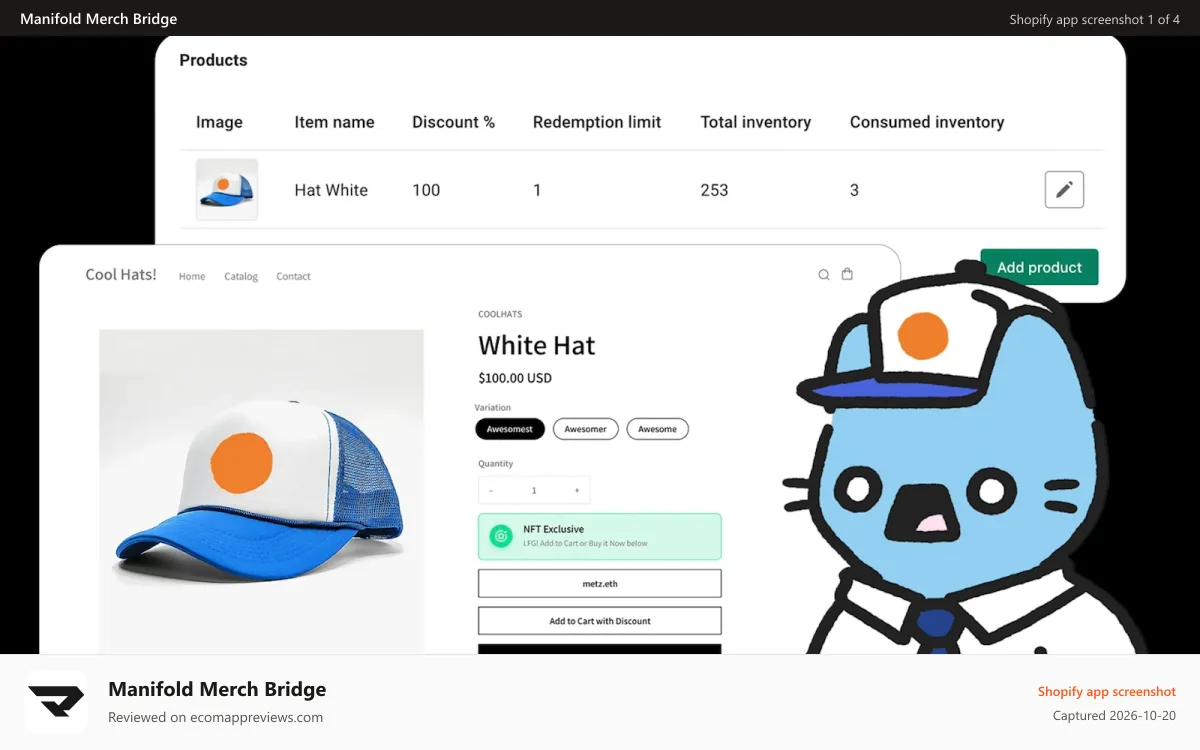Click the Discount % column header
This screenshot has height=750, width=1200.
(454, 122)
